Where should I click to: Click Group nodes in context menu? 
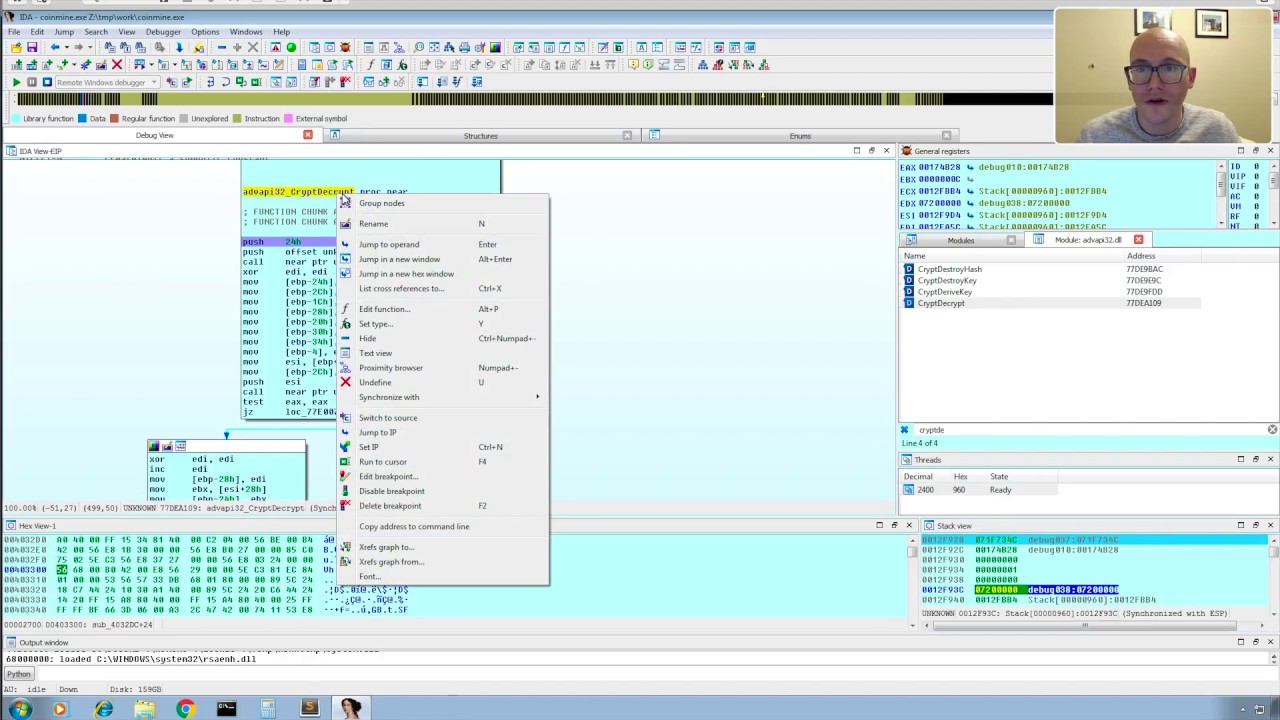point(443,203)
